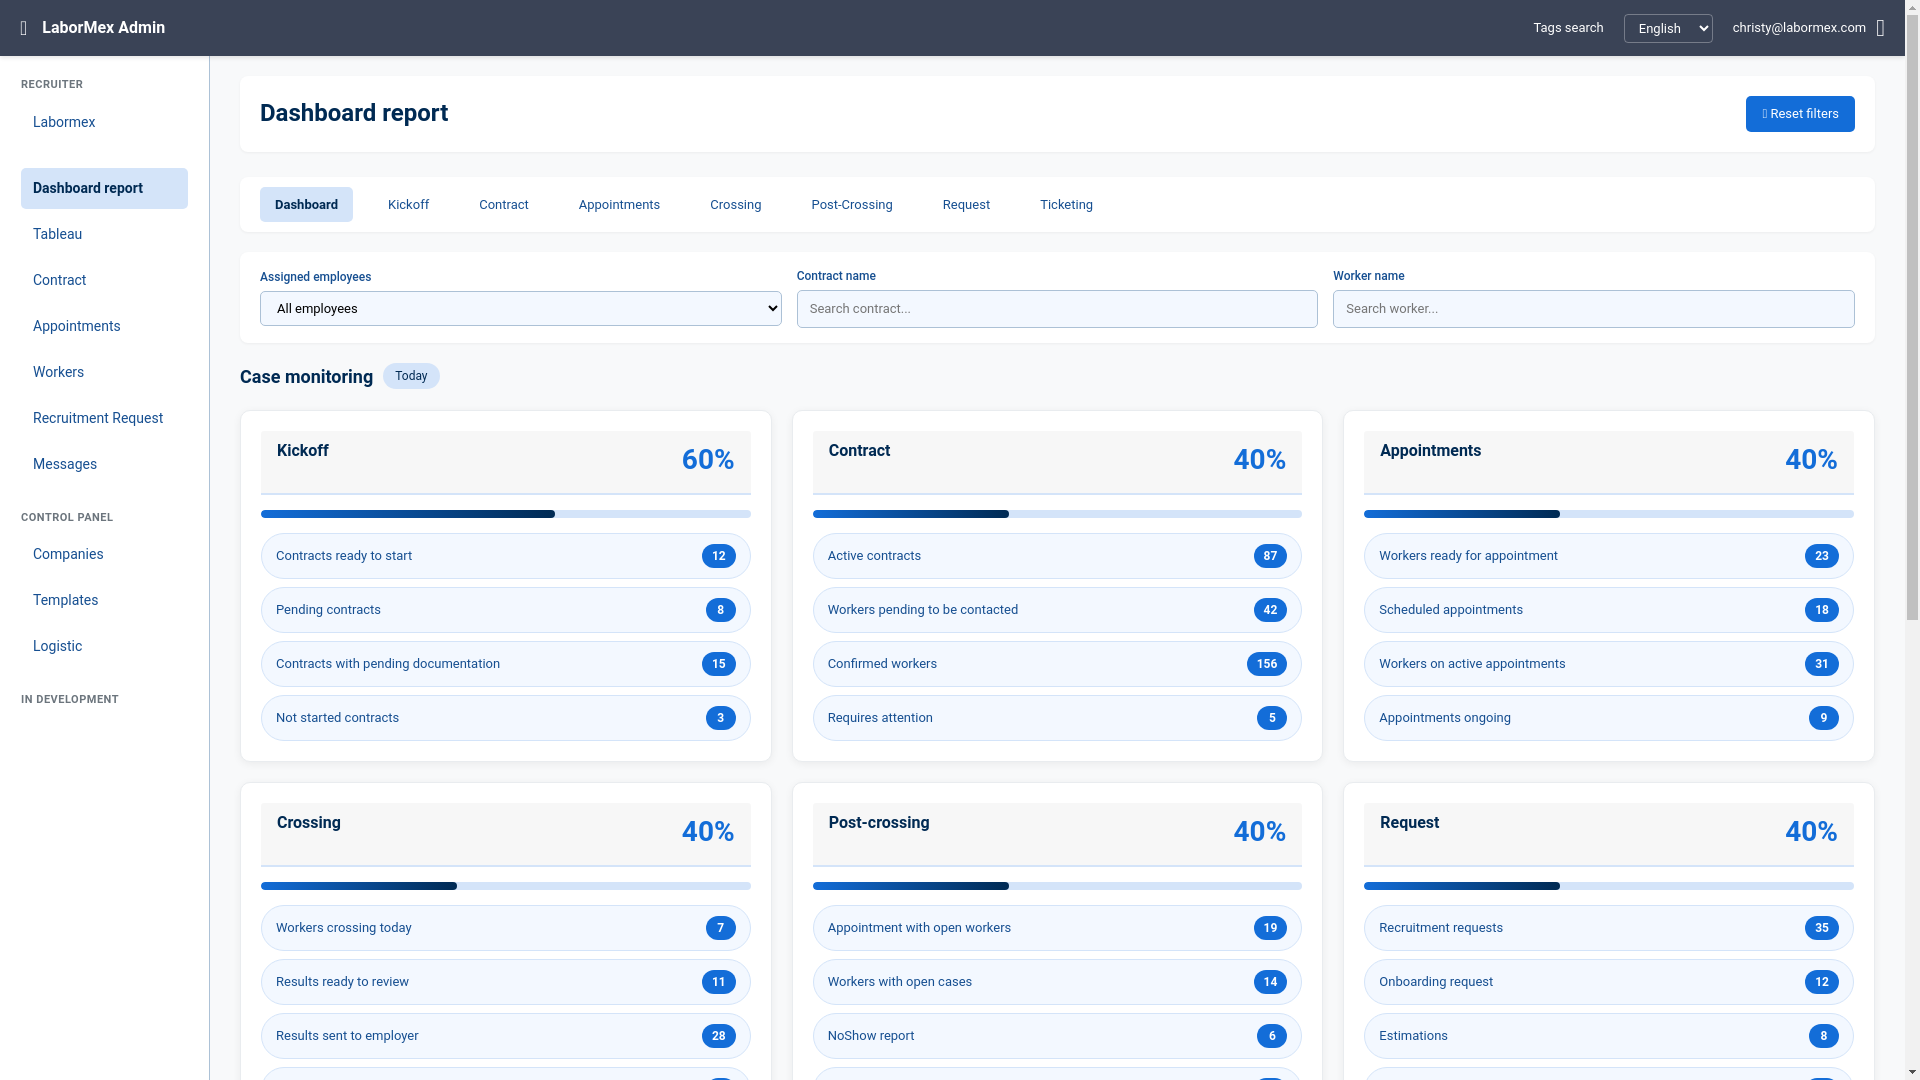Screen dimensions: 1920x1080
Task: Open the Scheduled appointments row
Action: pyautogui.click(x=1608, y=610)
